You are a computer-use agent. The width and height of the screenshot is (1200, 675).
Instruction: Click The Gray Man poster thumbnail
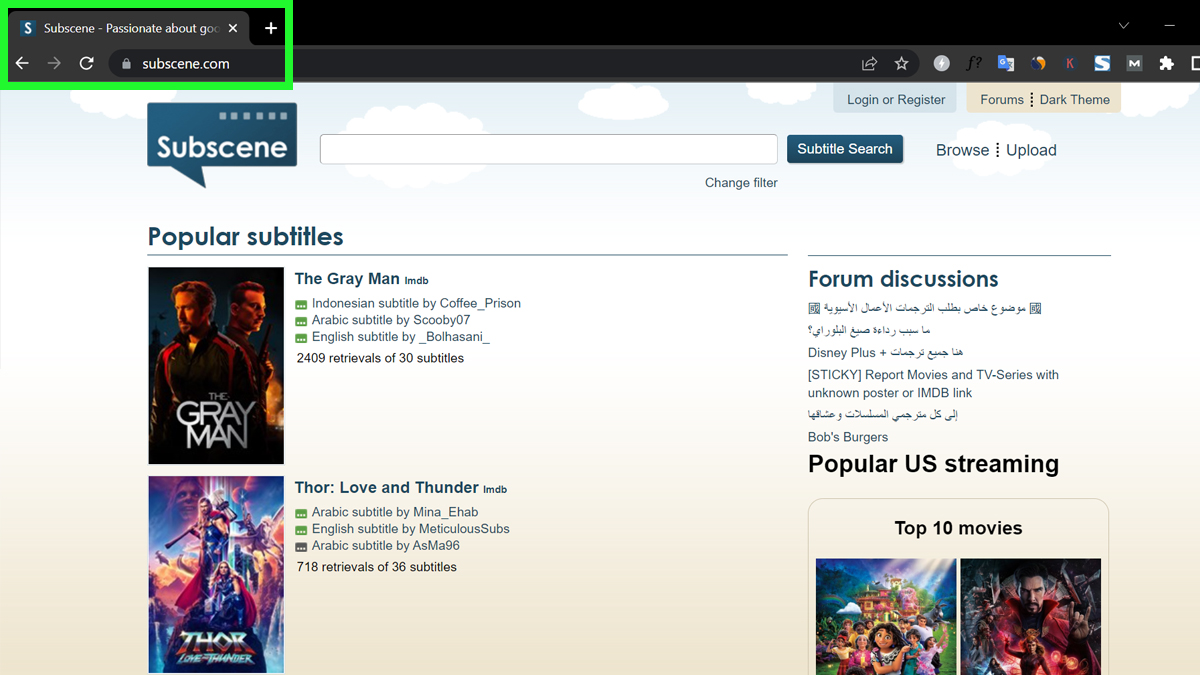click(x=216, y=366)
